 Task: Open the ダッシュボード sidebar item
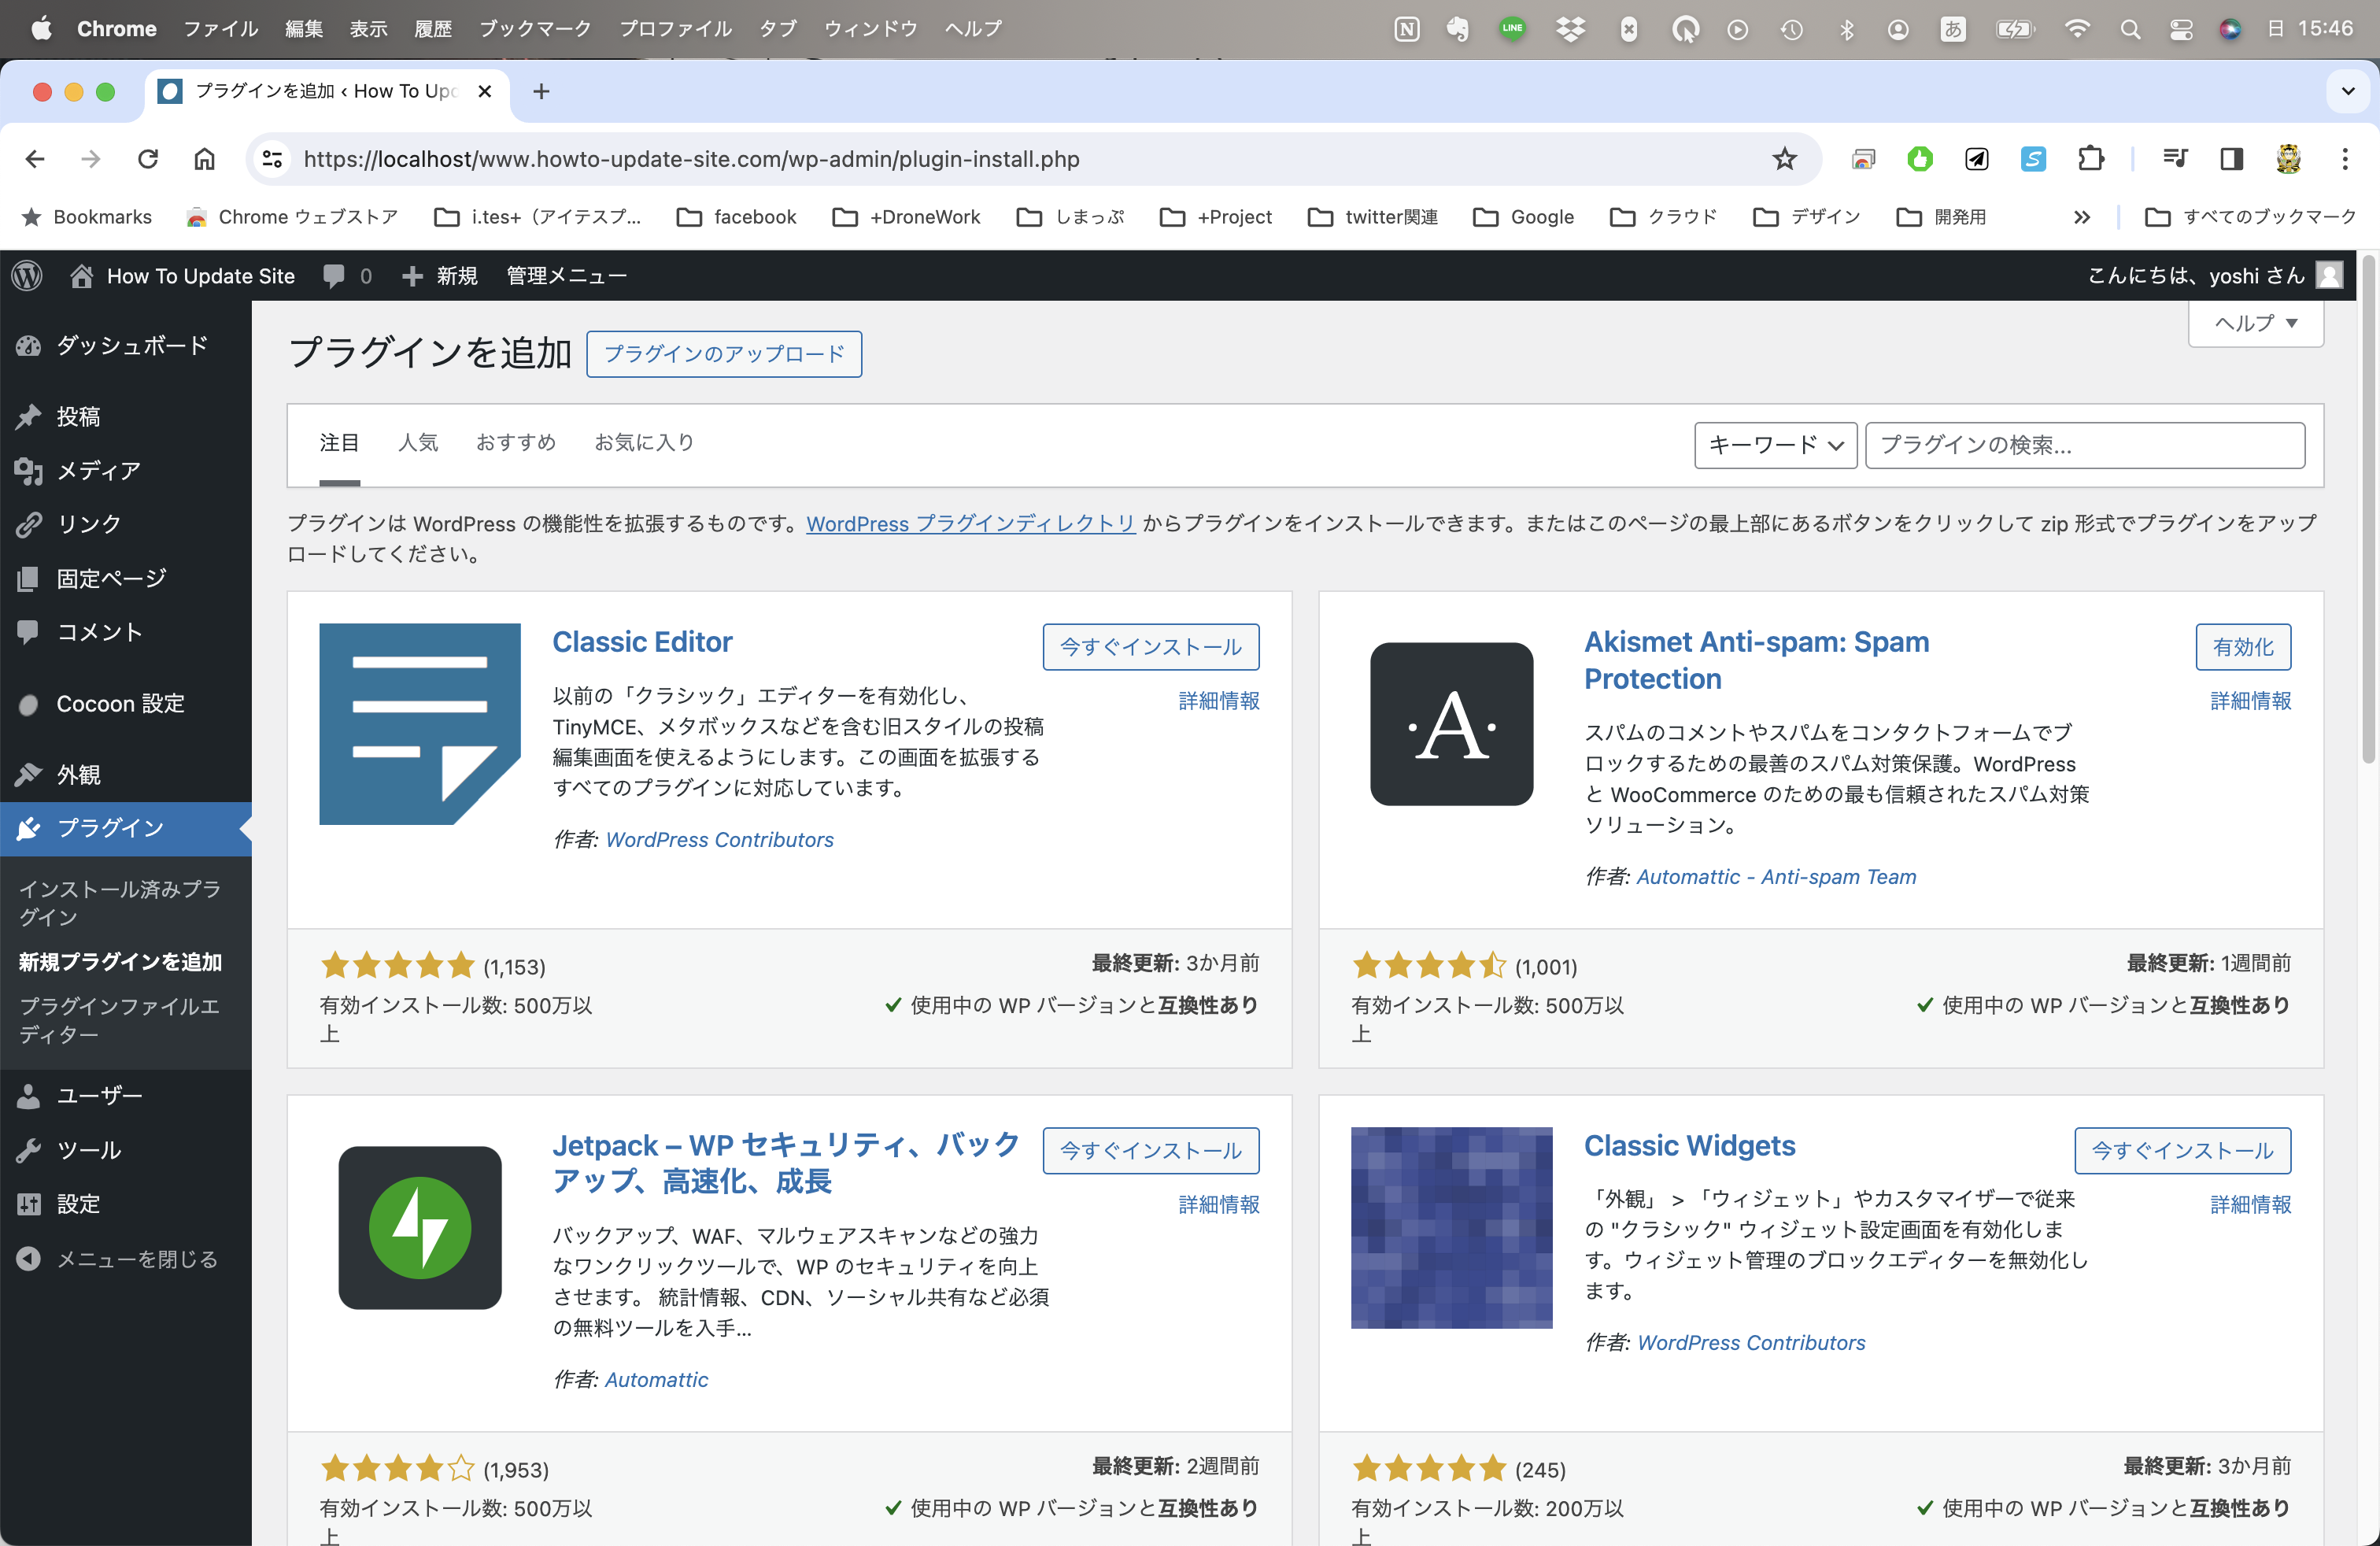[x=126, y=346]
